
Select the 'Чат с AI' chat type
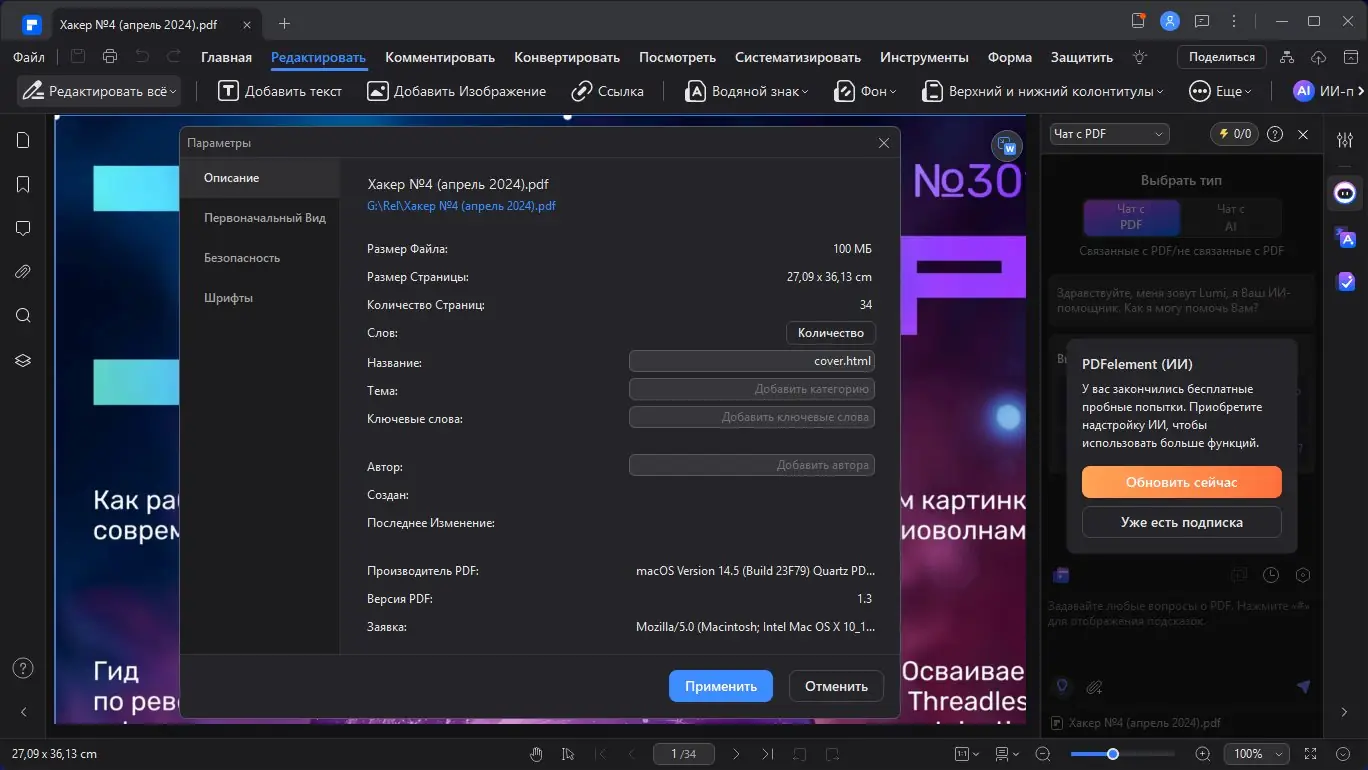click(x=1231, y=217)
